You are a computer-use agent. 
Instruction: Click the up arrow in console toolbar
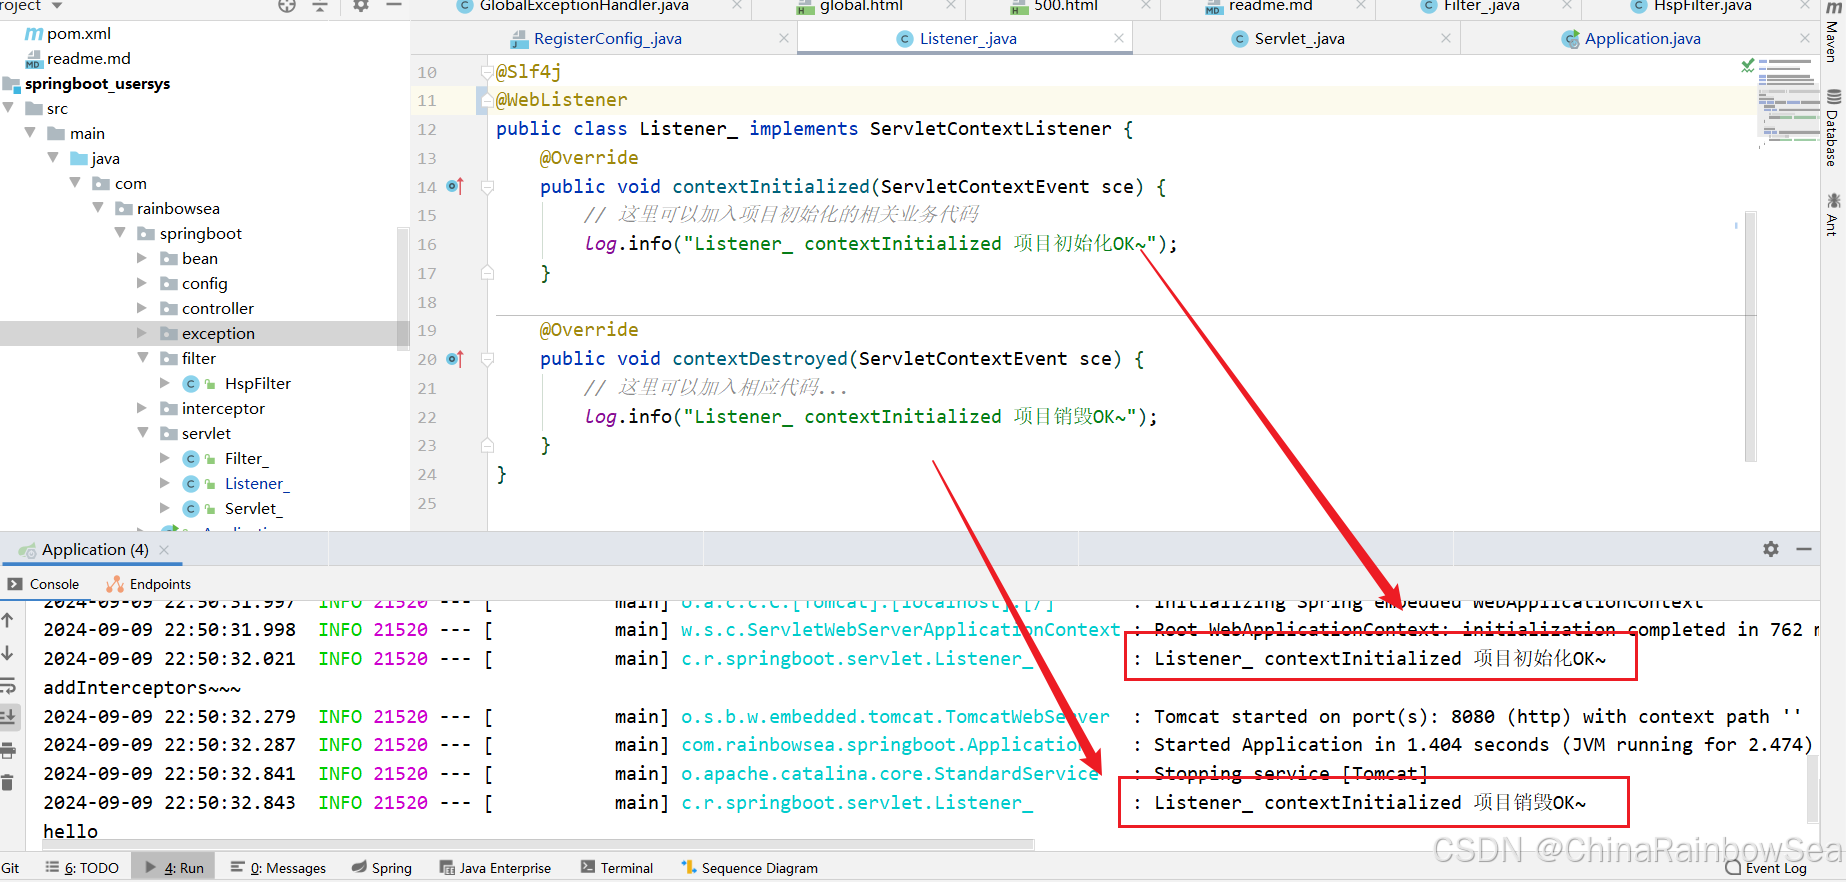tap(8, 620)
